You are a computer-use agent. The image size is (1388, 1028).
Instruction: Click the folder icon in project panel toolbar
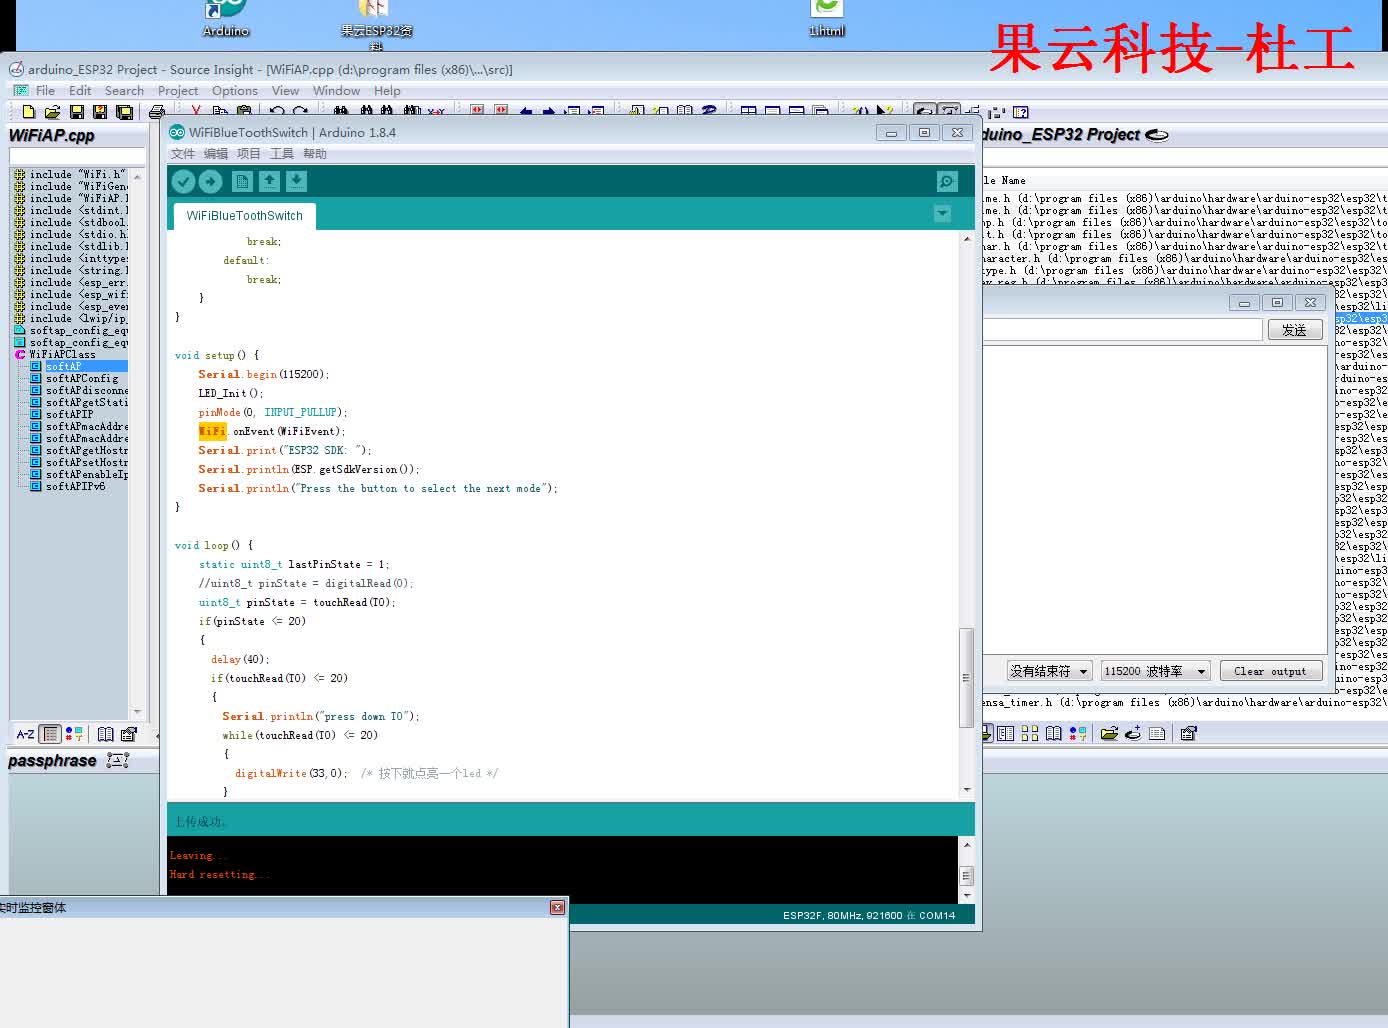1109,733
